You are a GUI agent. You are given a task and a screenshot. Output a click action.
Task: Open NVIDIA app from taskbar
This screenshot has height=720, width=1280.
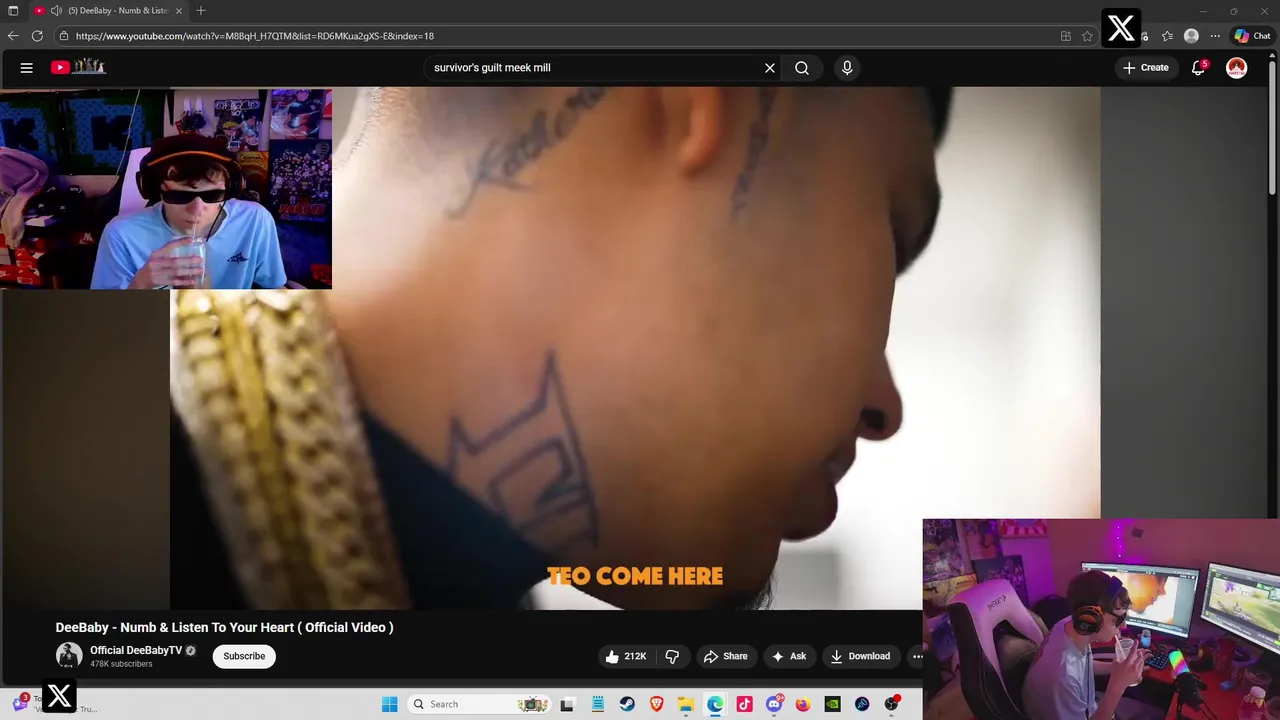coord(832,704)
